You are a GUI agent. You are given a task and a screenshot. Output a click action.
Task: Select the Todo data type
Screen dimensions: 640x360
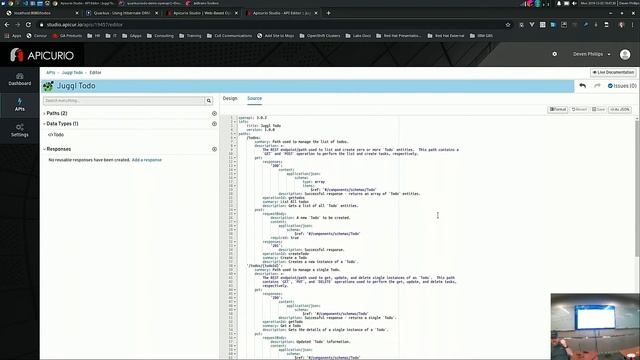tap(56, 135)
